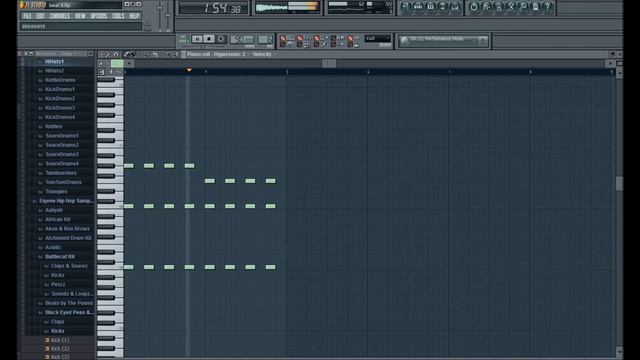
Task: Click the magnifier icon in top toolbar
Action: [522, 7]
